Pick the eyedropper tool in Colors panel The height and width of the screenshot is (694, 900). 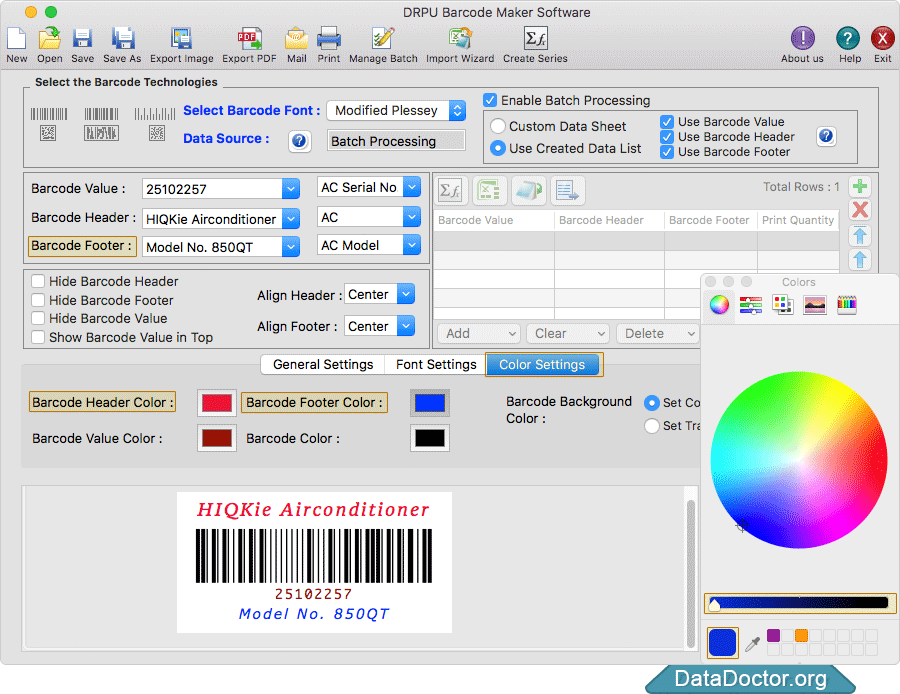pos(752,644)
